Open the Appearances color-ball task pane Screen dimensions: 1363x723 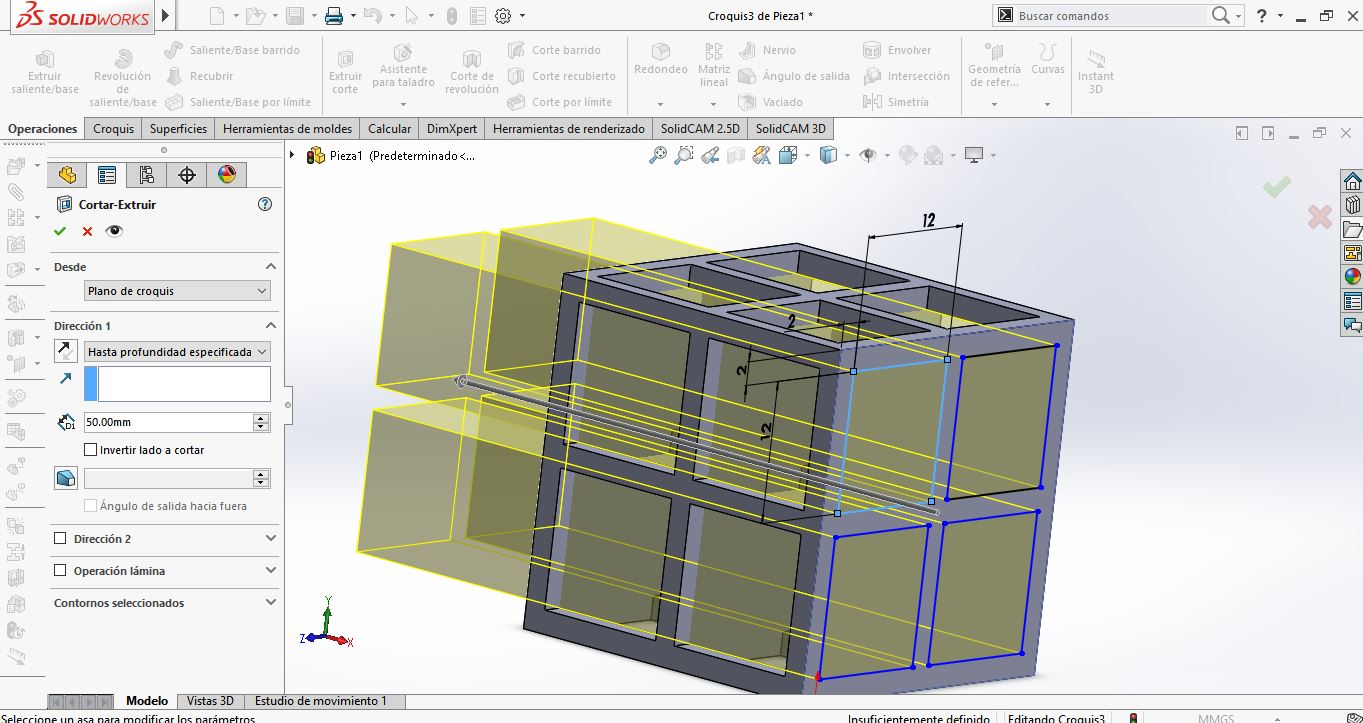click(1352, 277)
